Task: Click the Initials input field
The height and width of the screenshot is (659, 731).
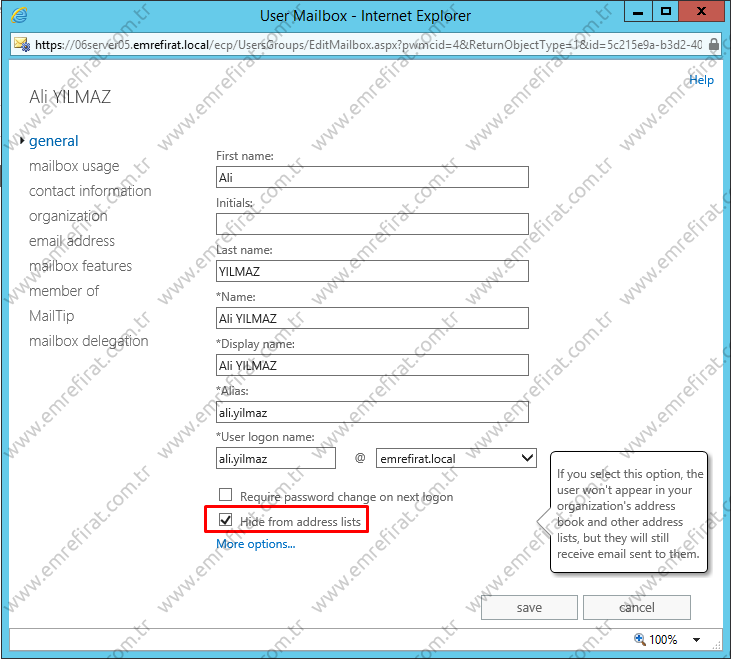Action: 372,224
